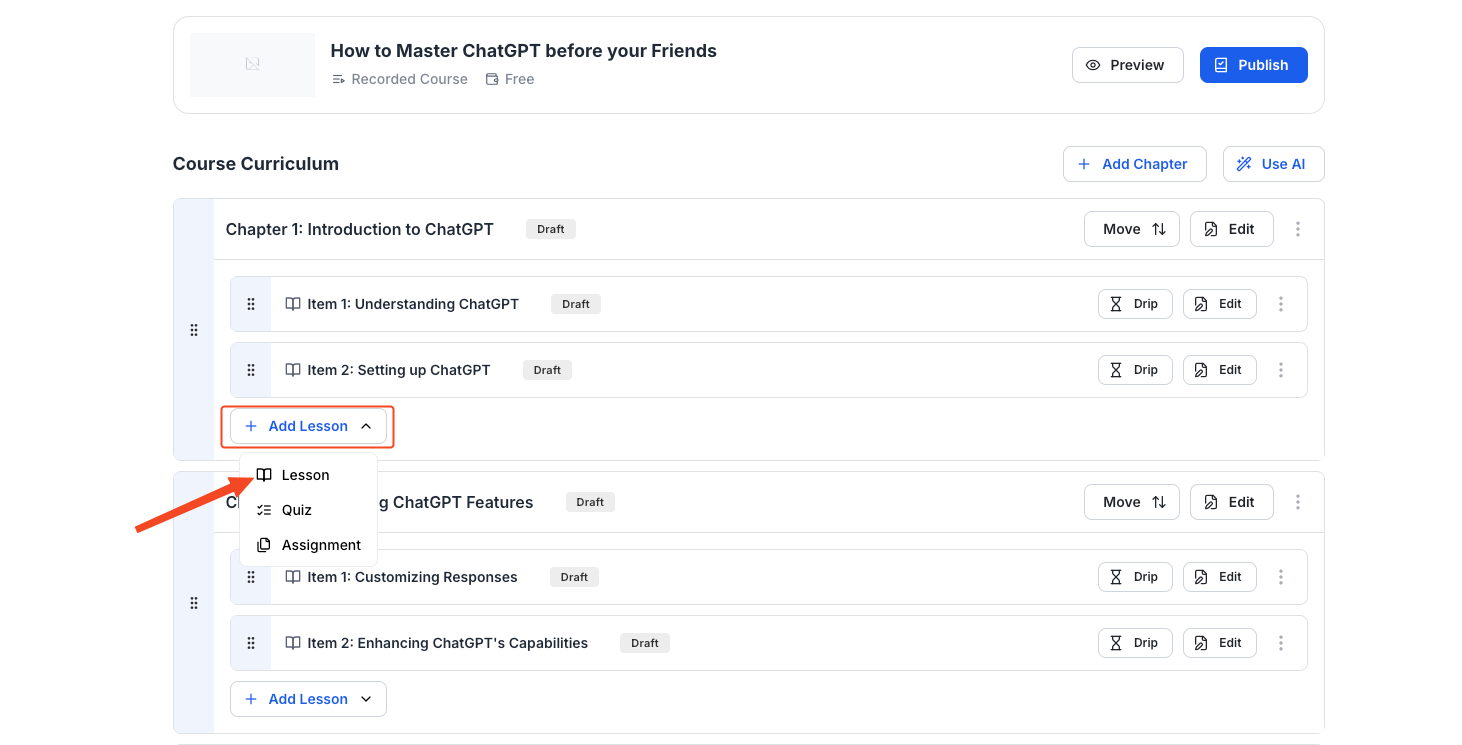1462x745 pixels.
Task: Click drag handle for Setting up ChatGPT item
Action: [251, 370]
